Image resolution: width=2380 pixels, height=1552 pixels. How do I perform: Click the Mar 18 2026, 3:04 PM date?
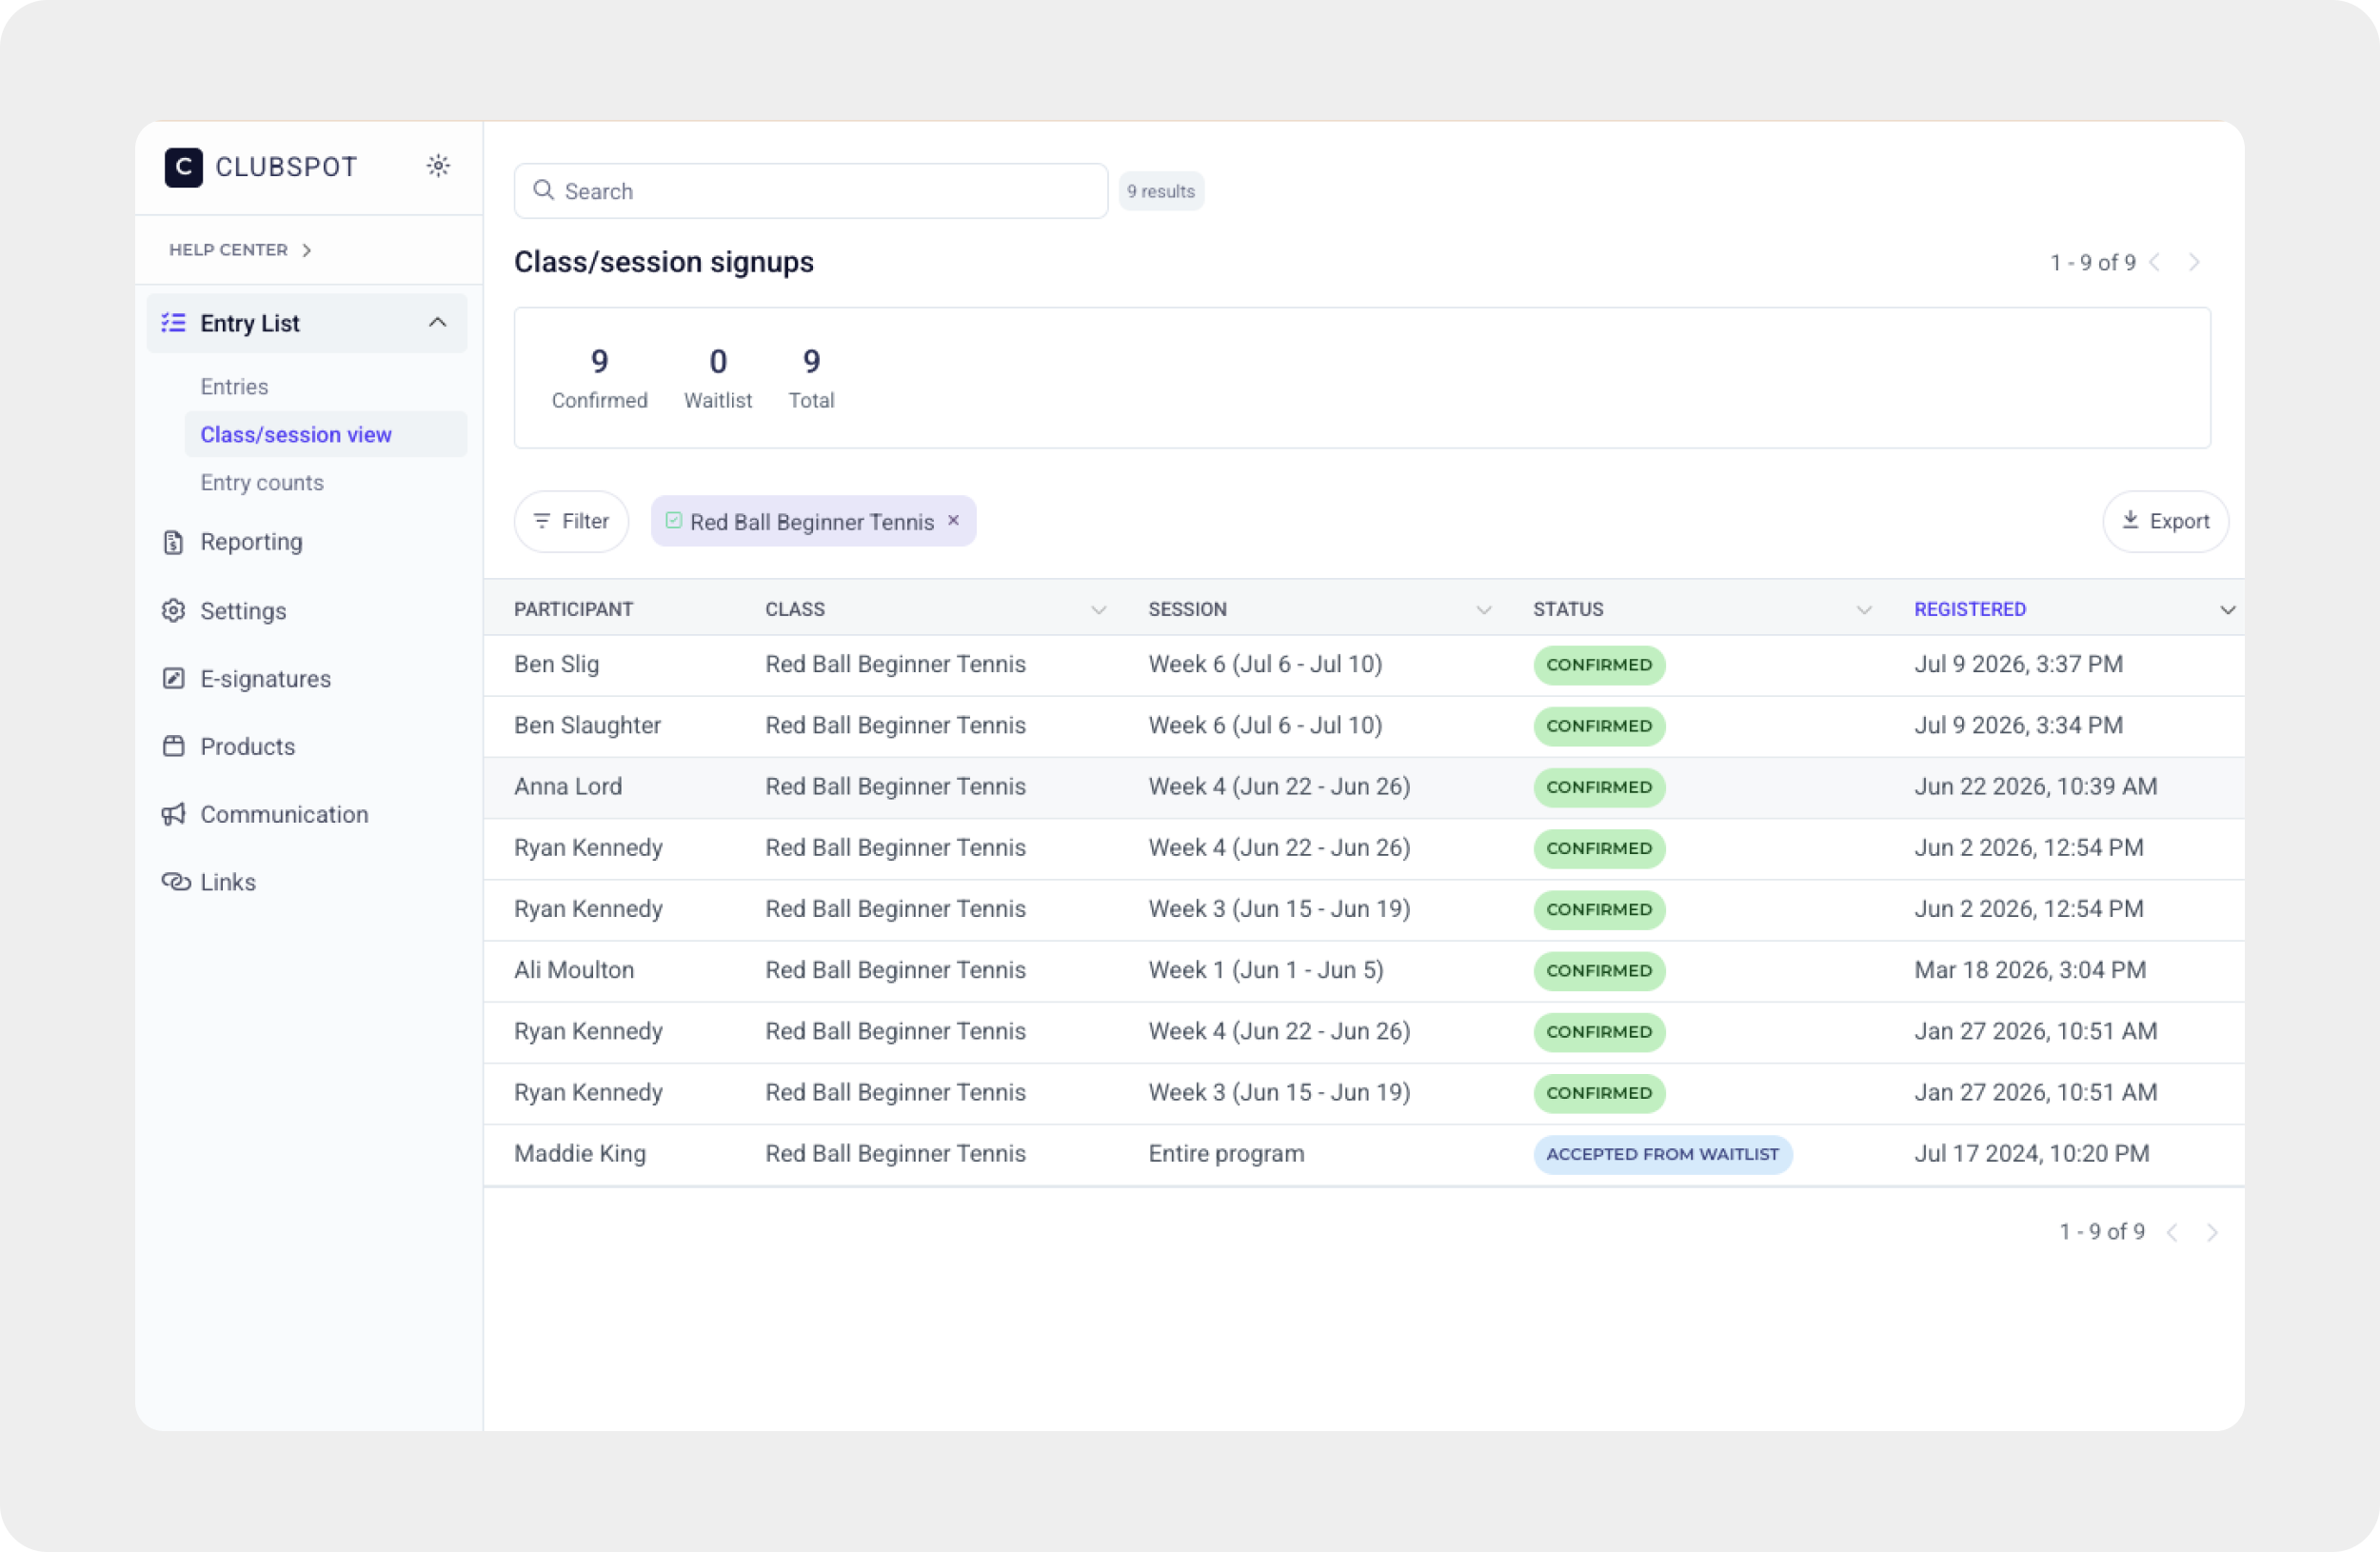(x=2030, y=970)
